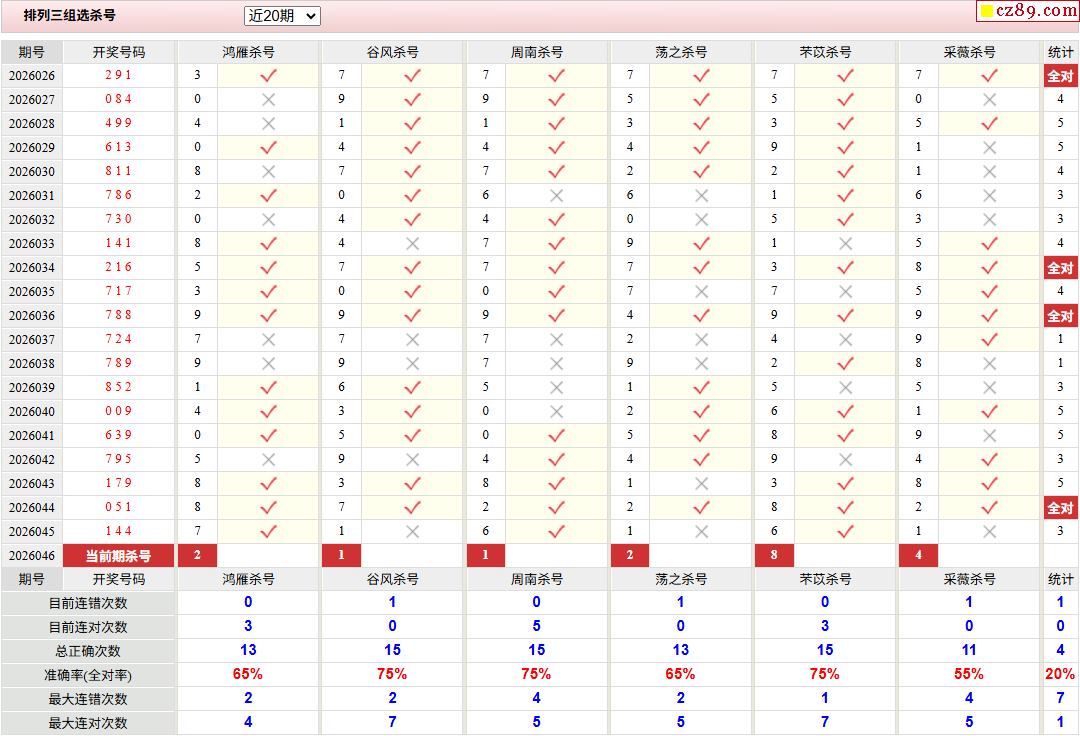The width and height of the screenshot is (1080, 736).
Task: Click the 采薇杀号 checkmark in row 2026036
Action: (989, 315)
